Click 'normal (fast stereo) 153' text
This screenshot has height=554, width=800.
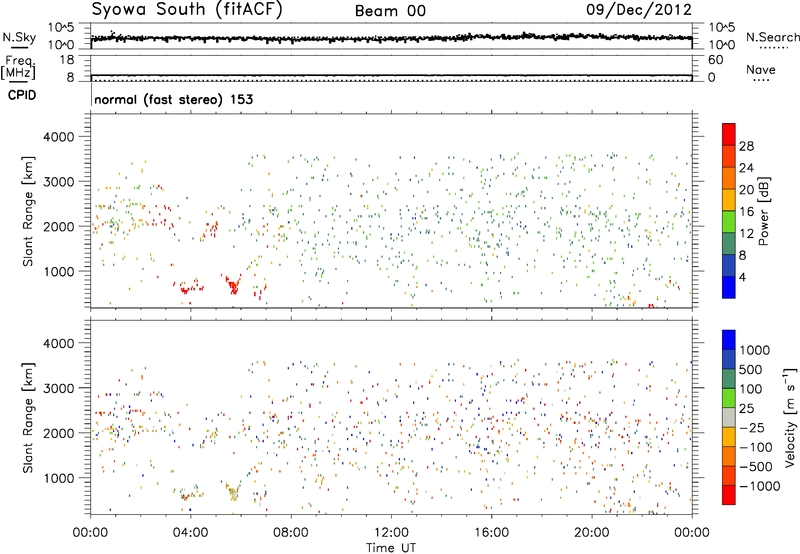click(x=173, y=99)
